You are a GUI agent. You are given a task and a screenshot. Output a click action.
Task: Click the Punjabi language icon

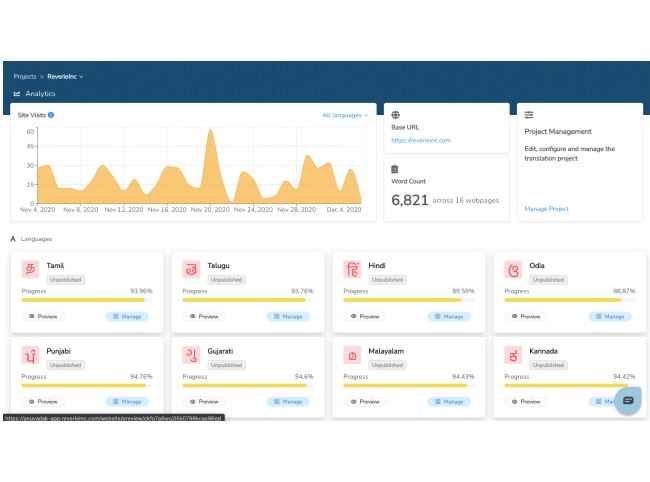(x=30, y=355)
